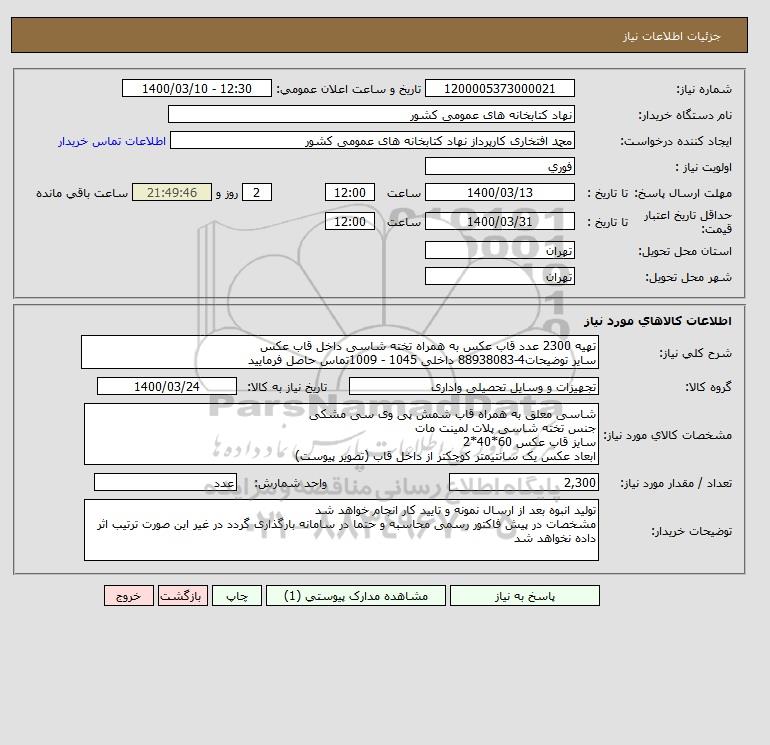Click the چاپ print button
Viewport: 770px width, 745px height.
tap(237, 596)
